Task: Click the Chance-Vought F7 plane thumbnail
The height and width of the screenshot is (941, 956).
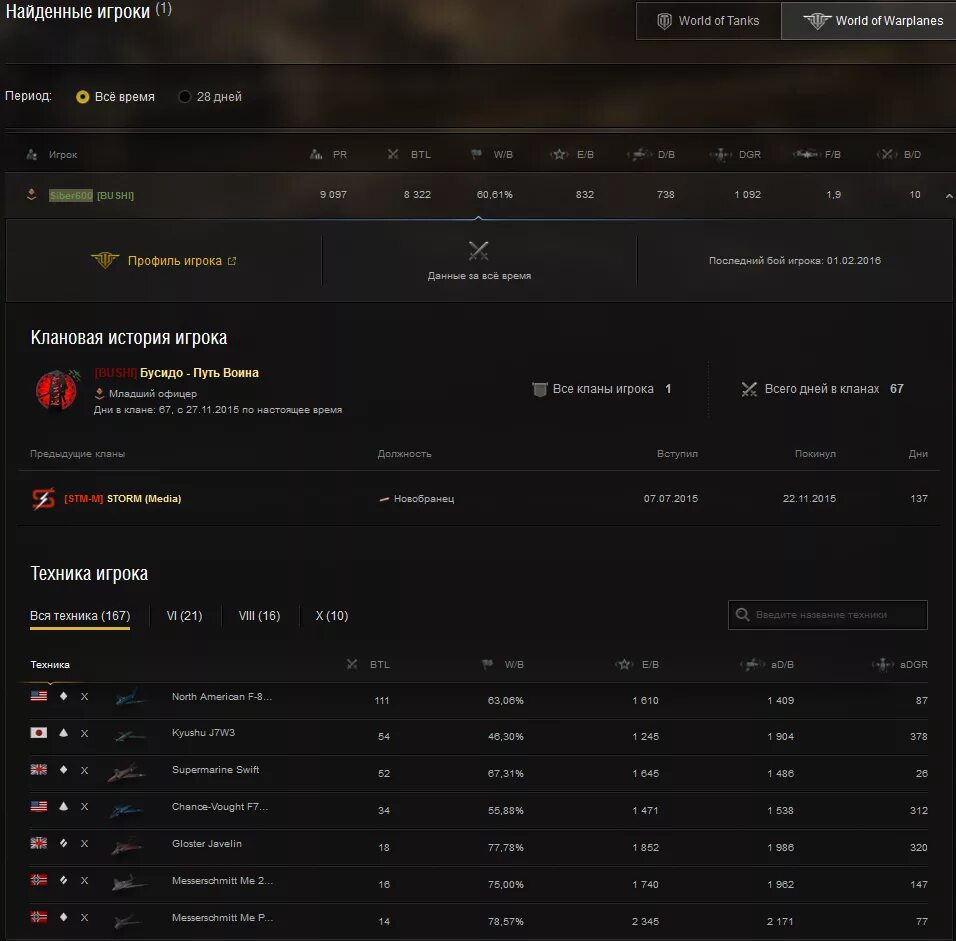Action: pyautogui.click(x=127, y=810)
